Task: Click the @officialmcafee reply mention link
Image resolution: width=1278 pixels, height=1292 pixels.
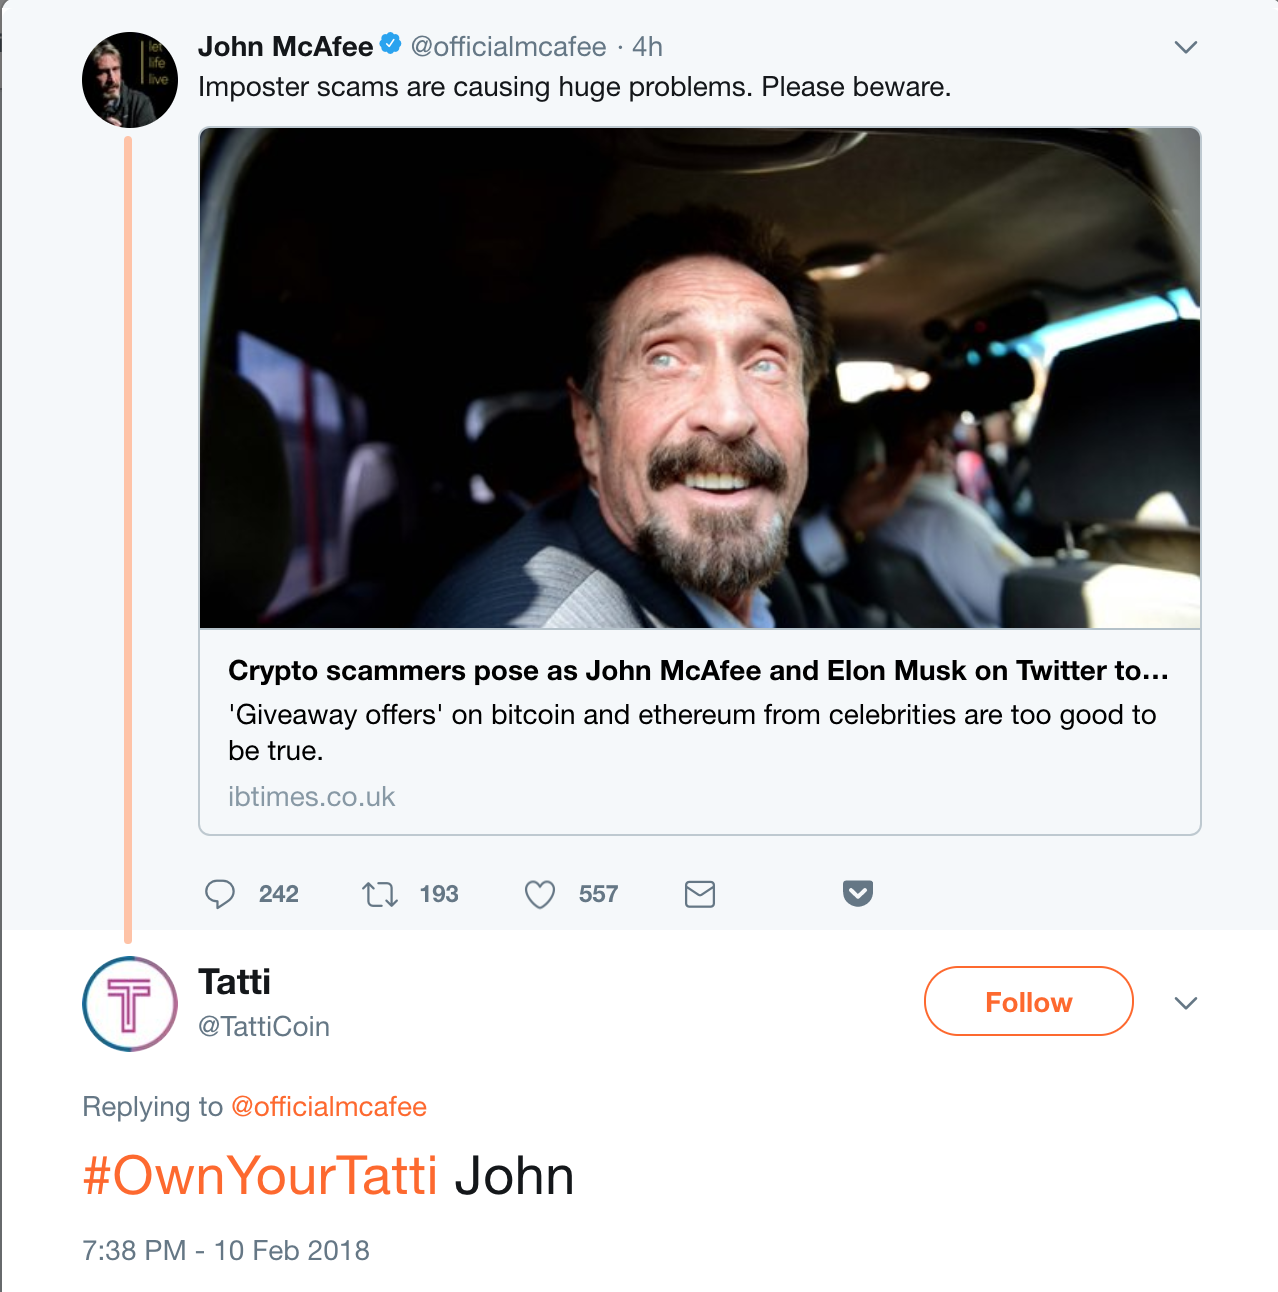Action: (329, 1107)
